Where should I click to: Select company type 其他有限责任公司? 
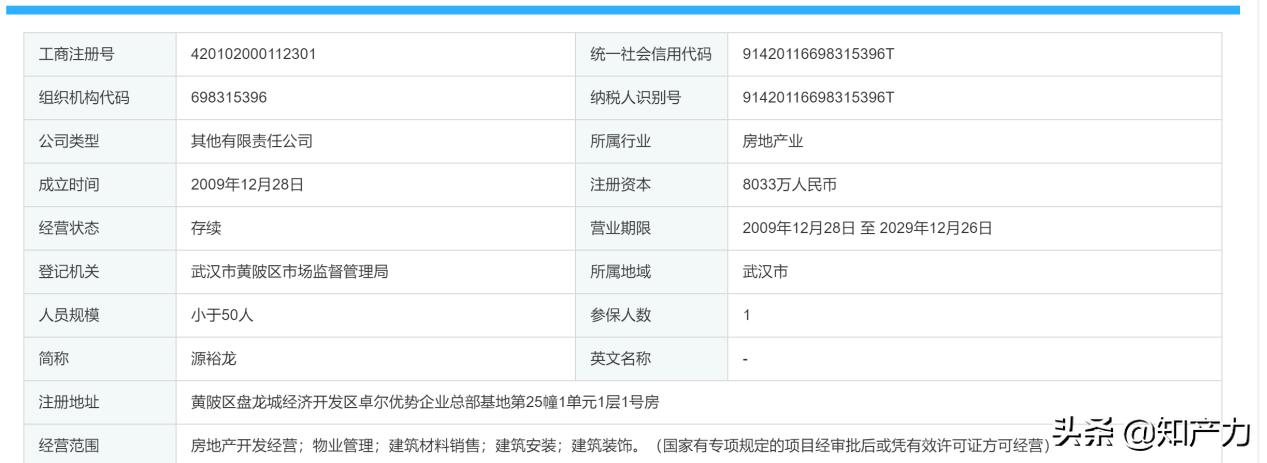[x=251, y=141]
